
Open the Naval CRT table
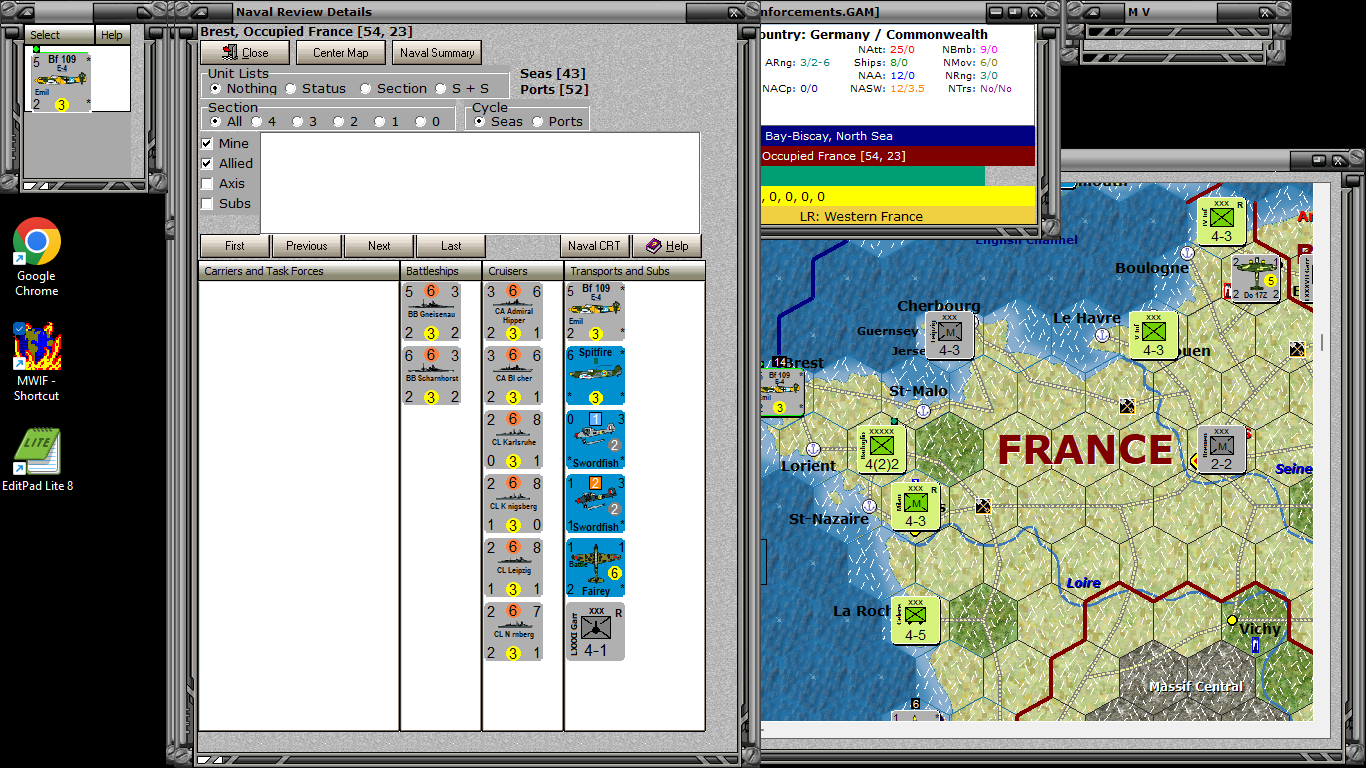[x=594, y=246]
